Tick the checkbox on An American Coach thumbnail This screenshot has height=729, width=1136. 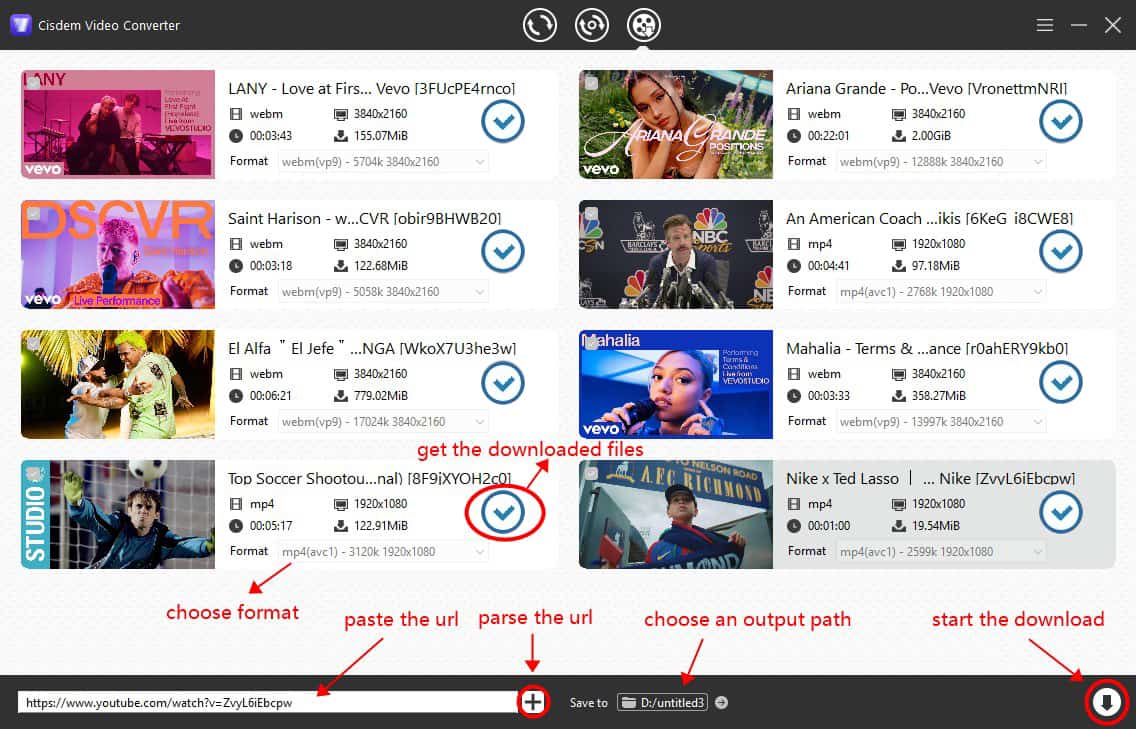(x=591, y=213)
